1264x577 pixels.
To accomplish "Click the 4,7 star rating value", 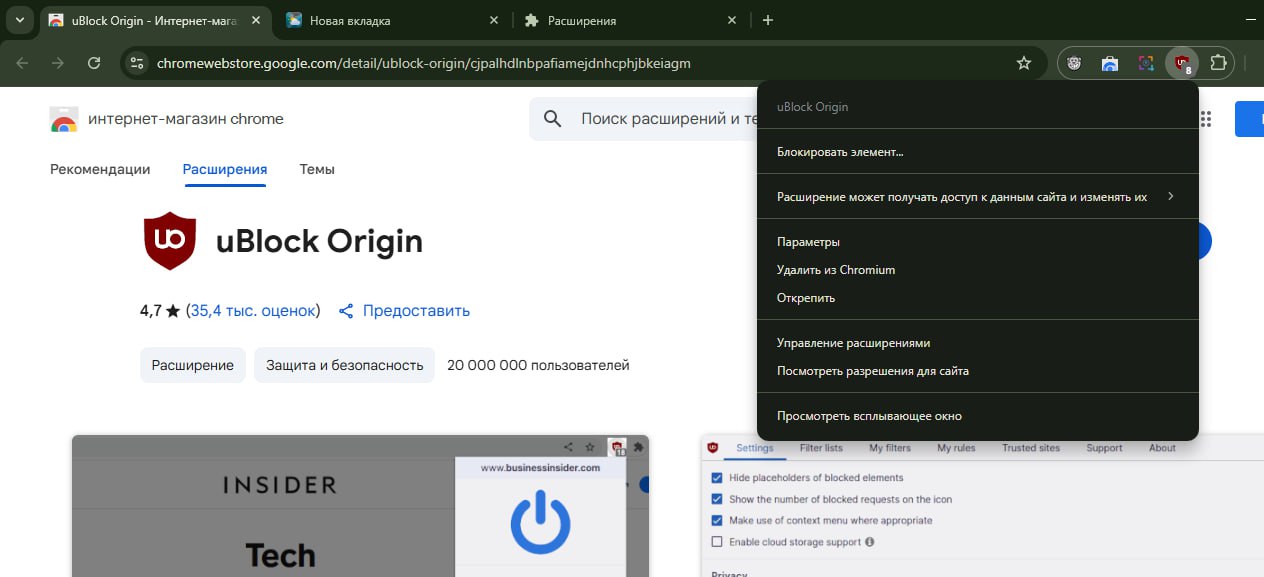I will click(x=160, y=311).
